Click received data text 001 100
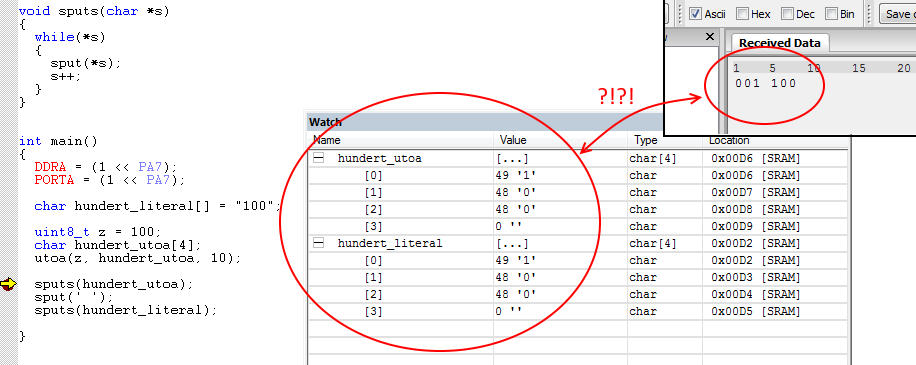 (x=766, y=84)
